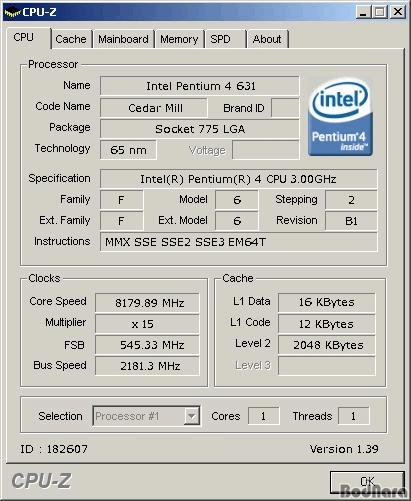Screen dimensions: 411x501
Task: Click the CPU-Z title bar app icon
Action: pyautogui.click(x=12, y=13)
